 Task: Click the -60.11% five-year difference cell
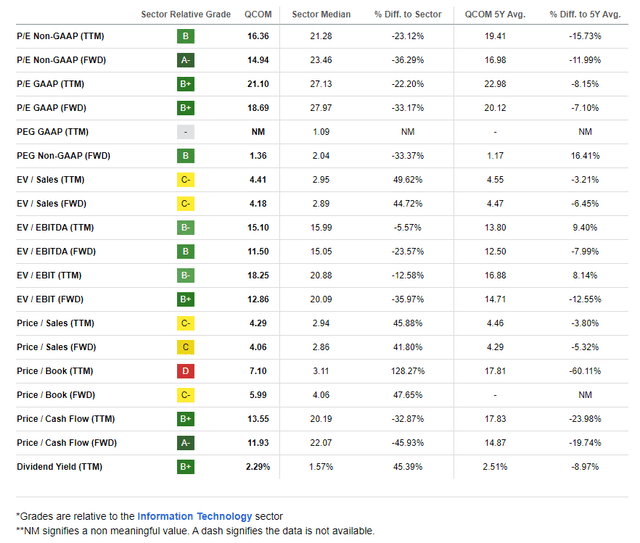point(585,371)
